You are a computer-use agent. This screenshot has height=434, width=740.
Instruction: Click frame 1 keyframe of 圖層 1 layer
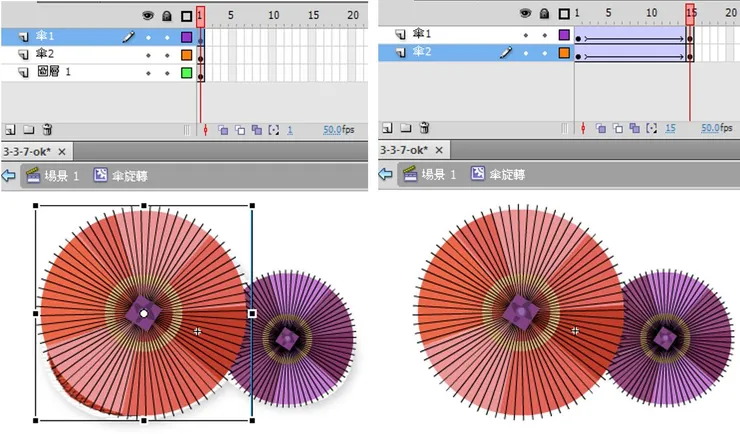(201, 76)
